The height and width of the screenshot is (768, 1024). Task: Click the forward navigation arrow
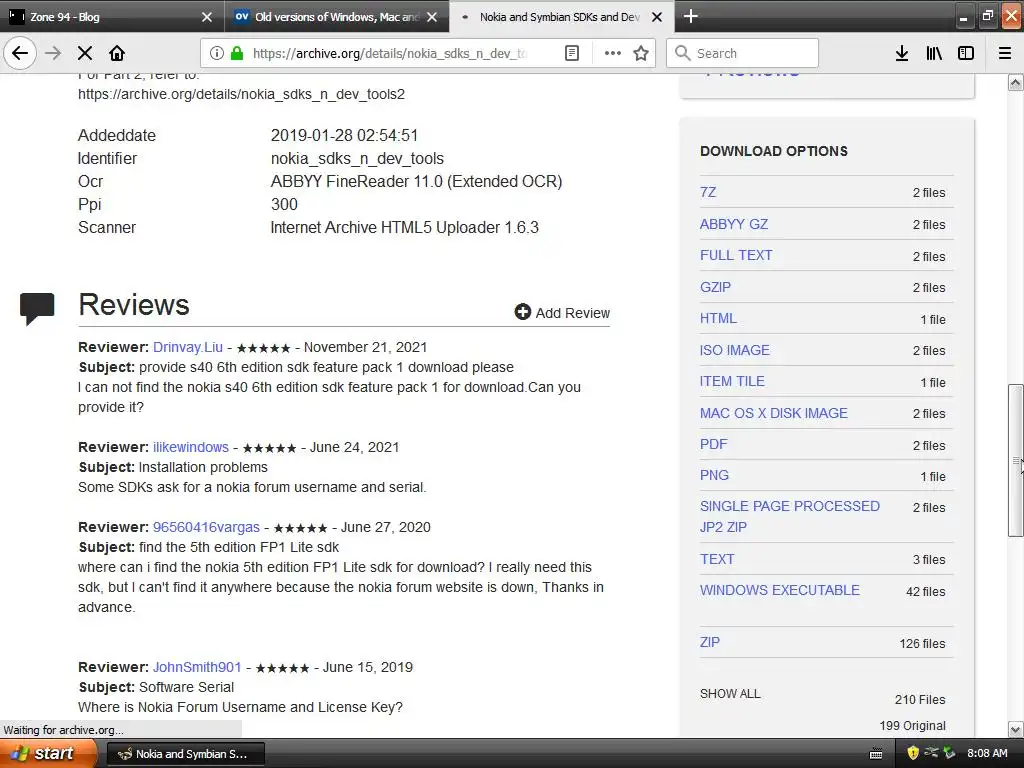pyautogui.click(x=53, y=53)
